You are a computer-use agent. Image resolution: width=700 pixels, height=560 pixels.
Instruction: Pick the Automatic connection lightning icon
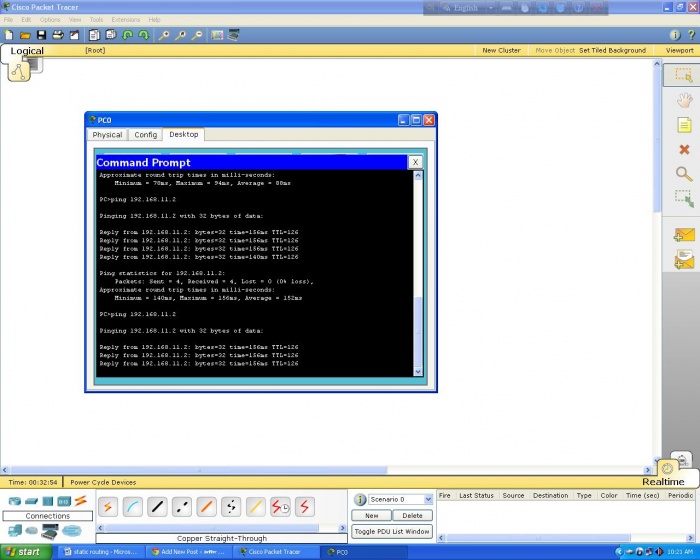(107, 507)
